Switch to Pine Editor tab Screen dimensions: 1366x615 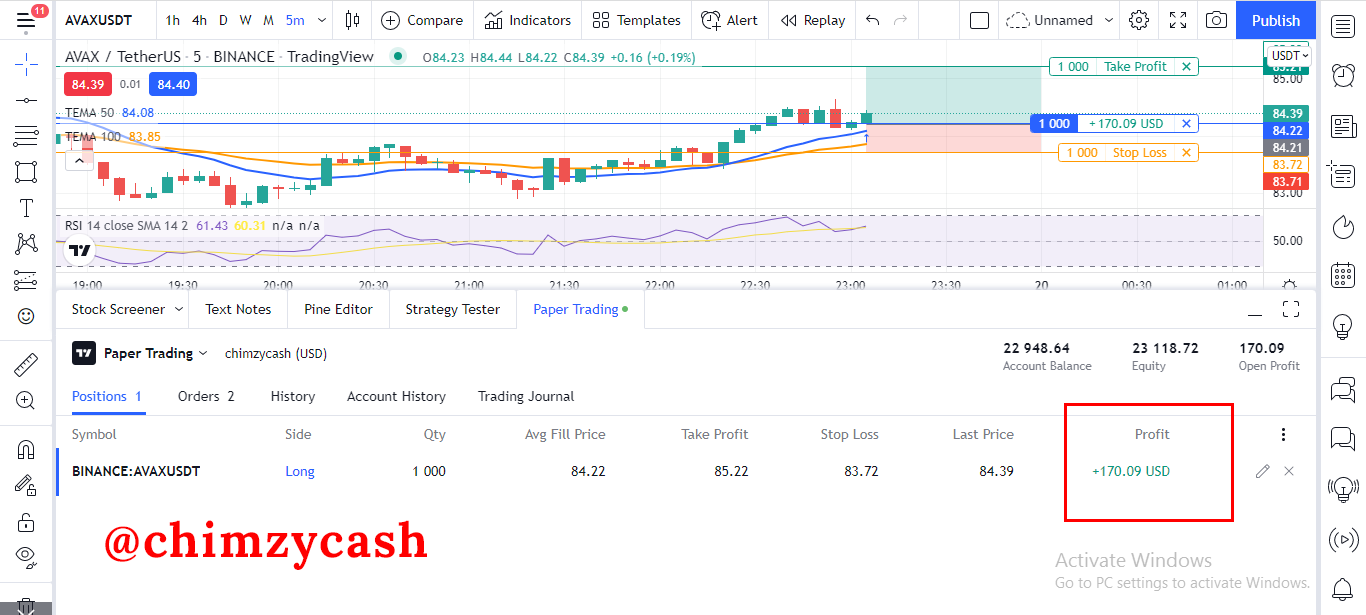(x=338, y=309)
